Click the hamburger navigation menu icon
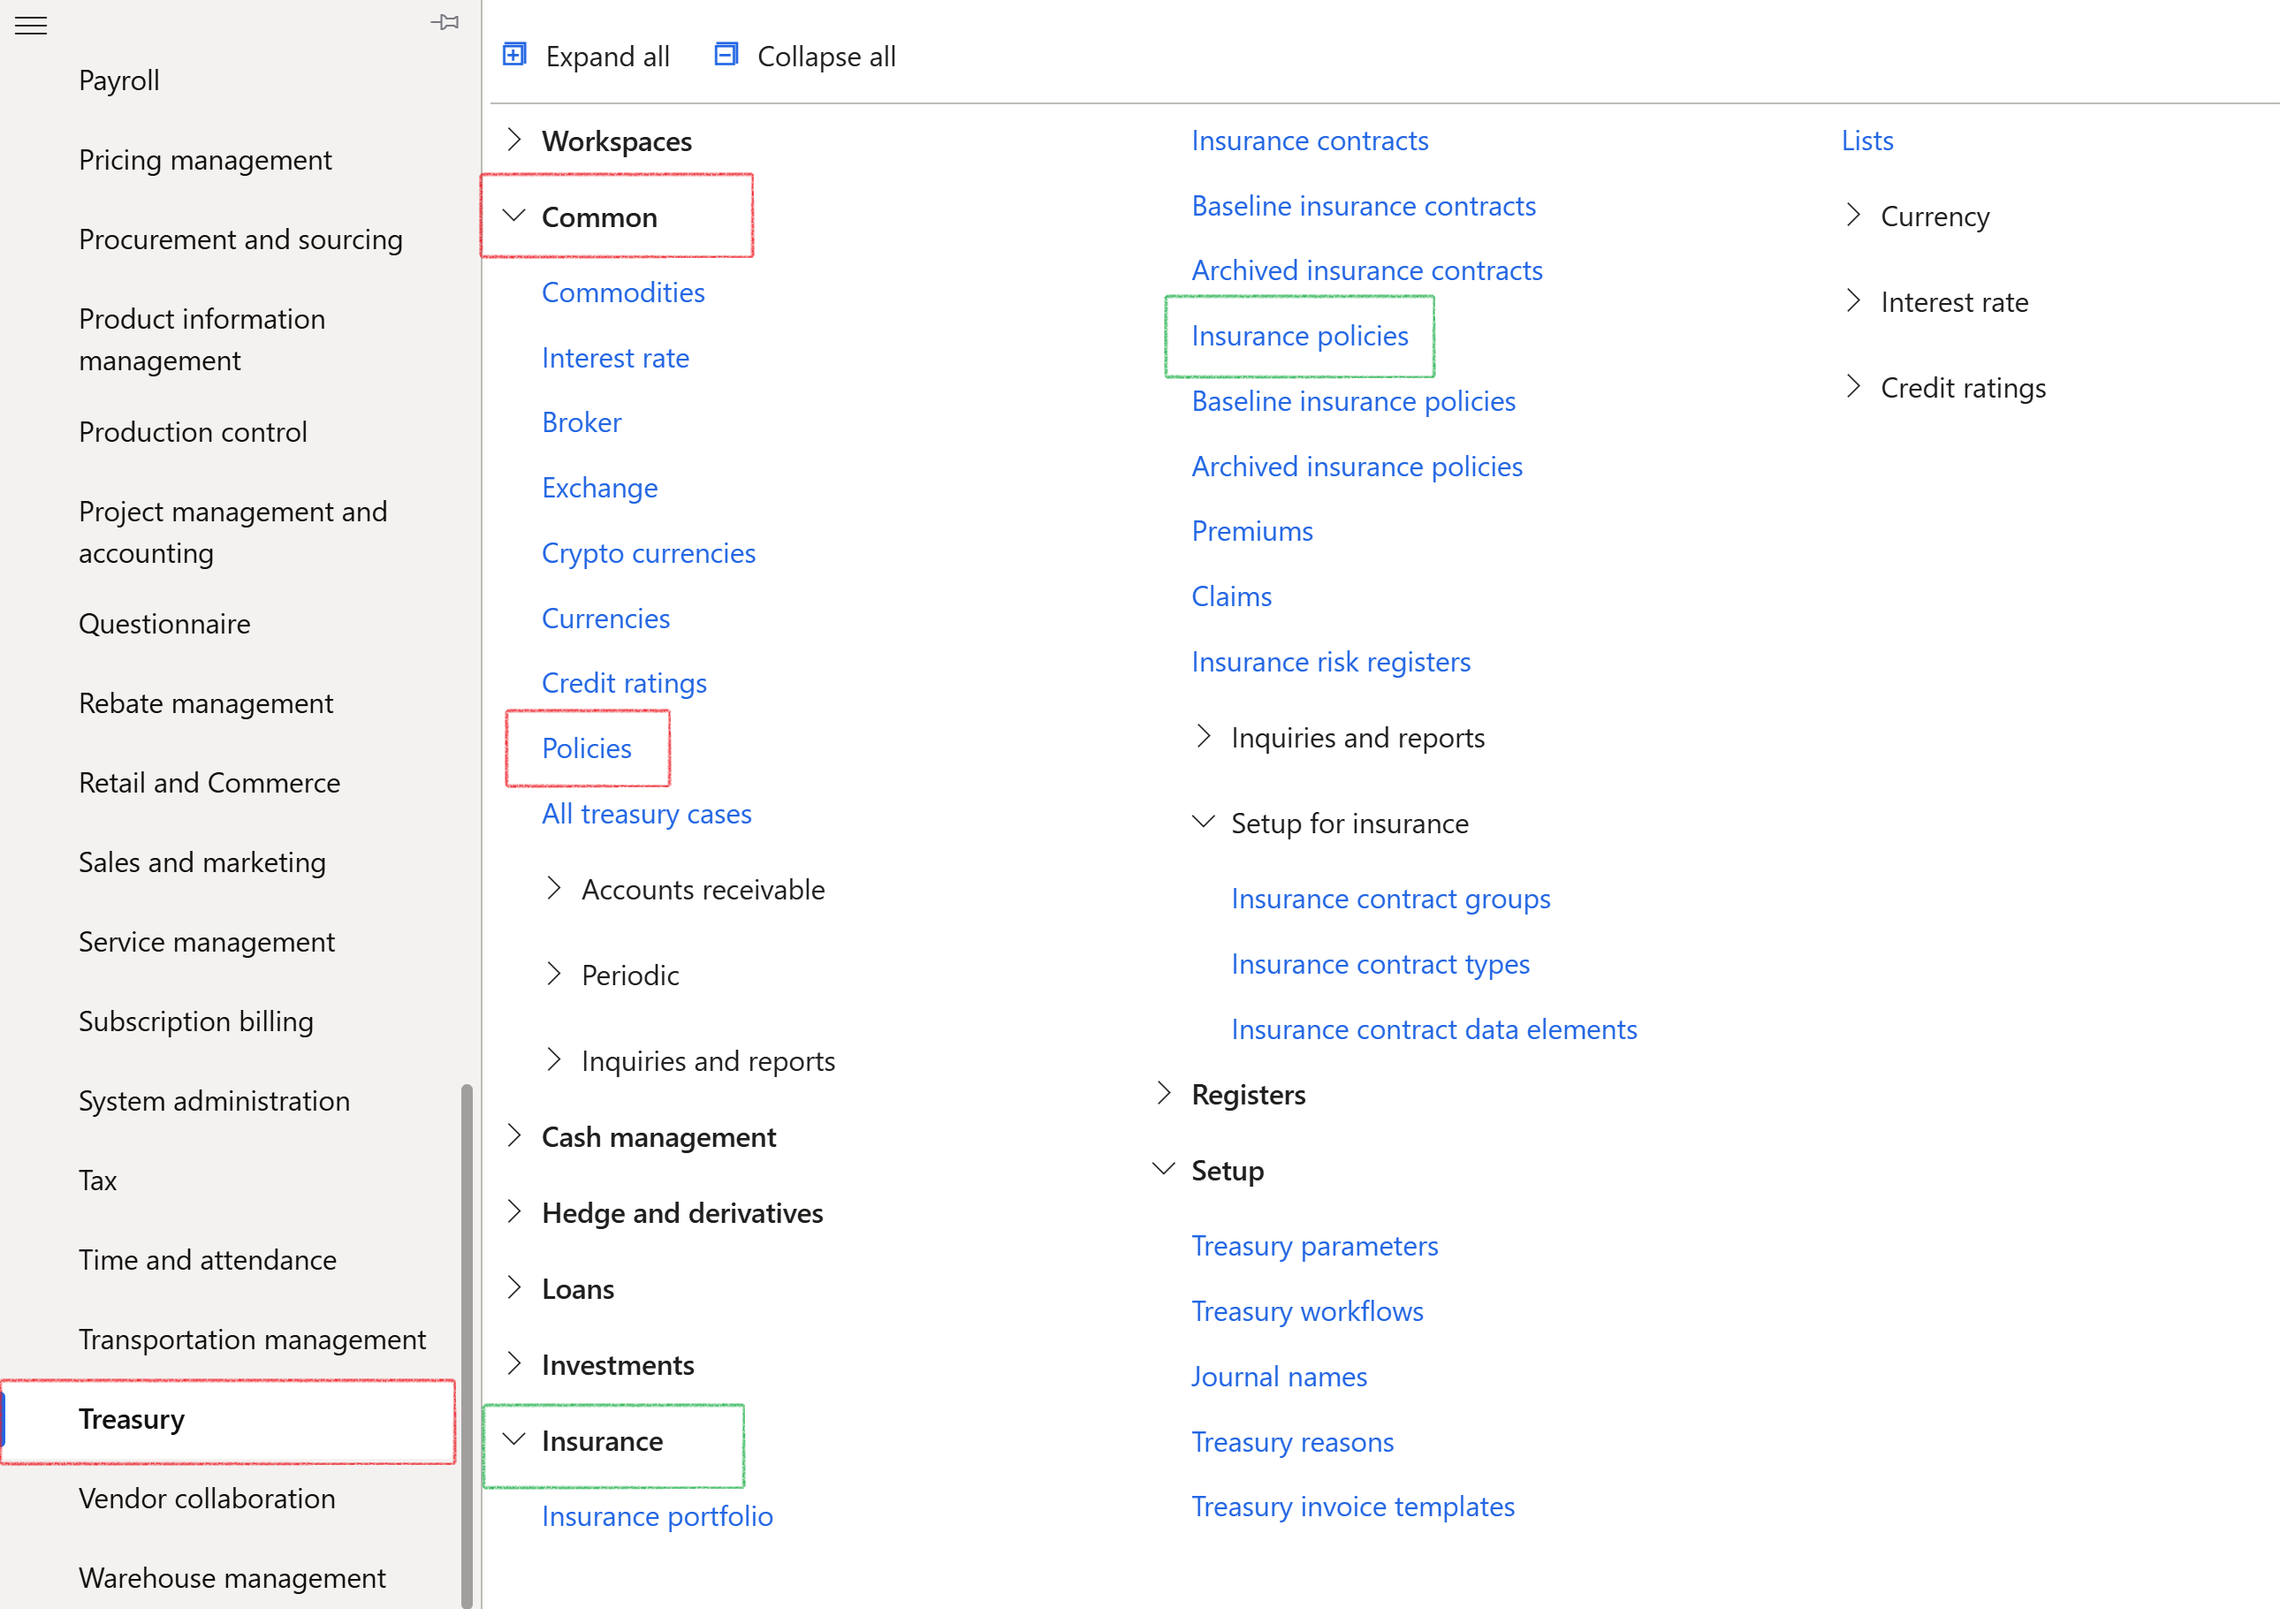This screenshot has width=2296, height=1609. [x=31, y=25]
